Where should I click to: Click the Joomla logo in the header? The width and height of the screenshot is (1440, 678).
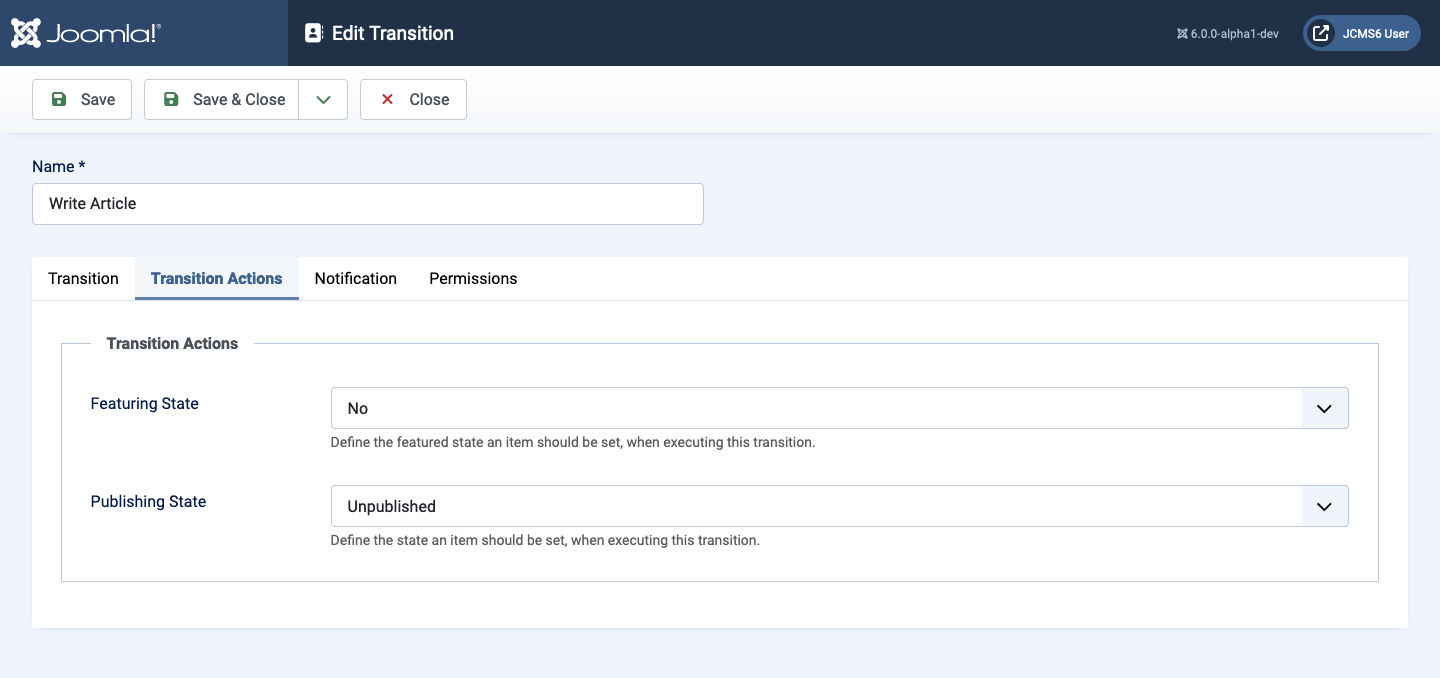click(x=85, y=32)
